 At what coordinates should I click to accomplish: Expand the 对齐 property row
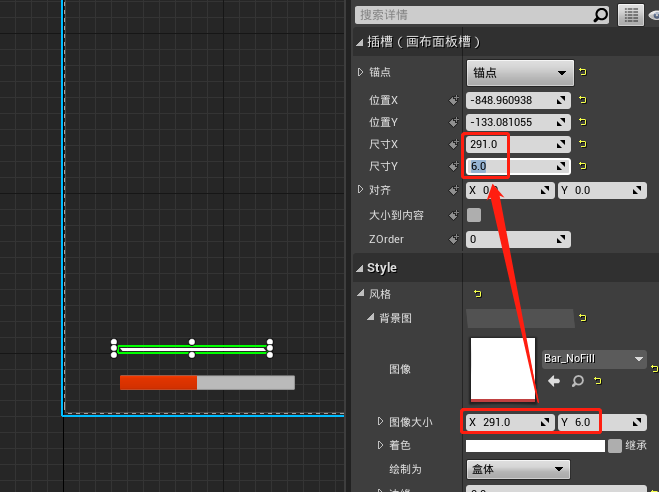(x=360, y=189)
